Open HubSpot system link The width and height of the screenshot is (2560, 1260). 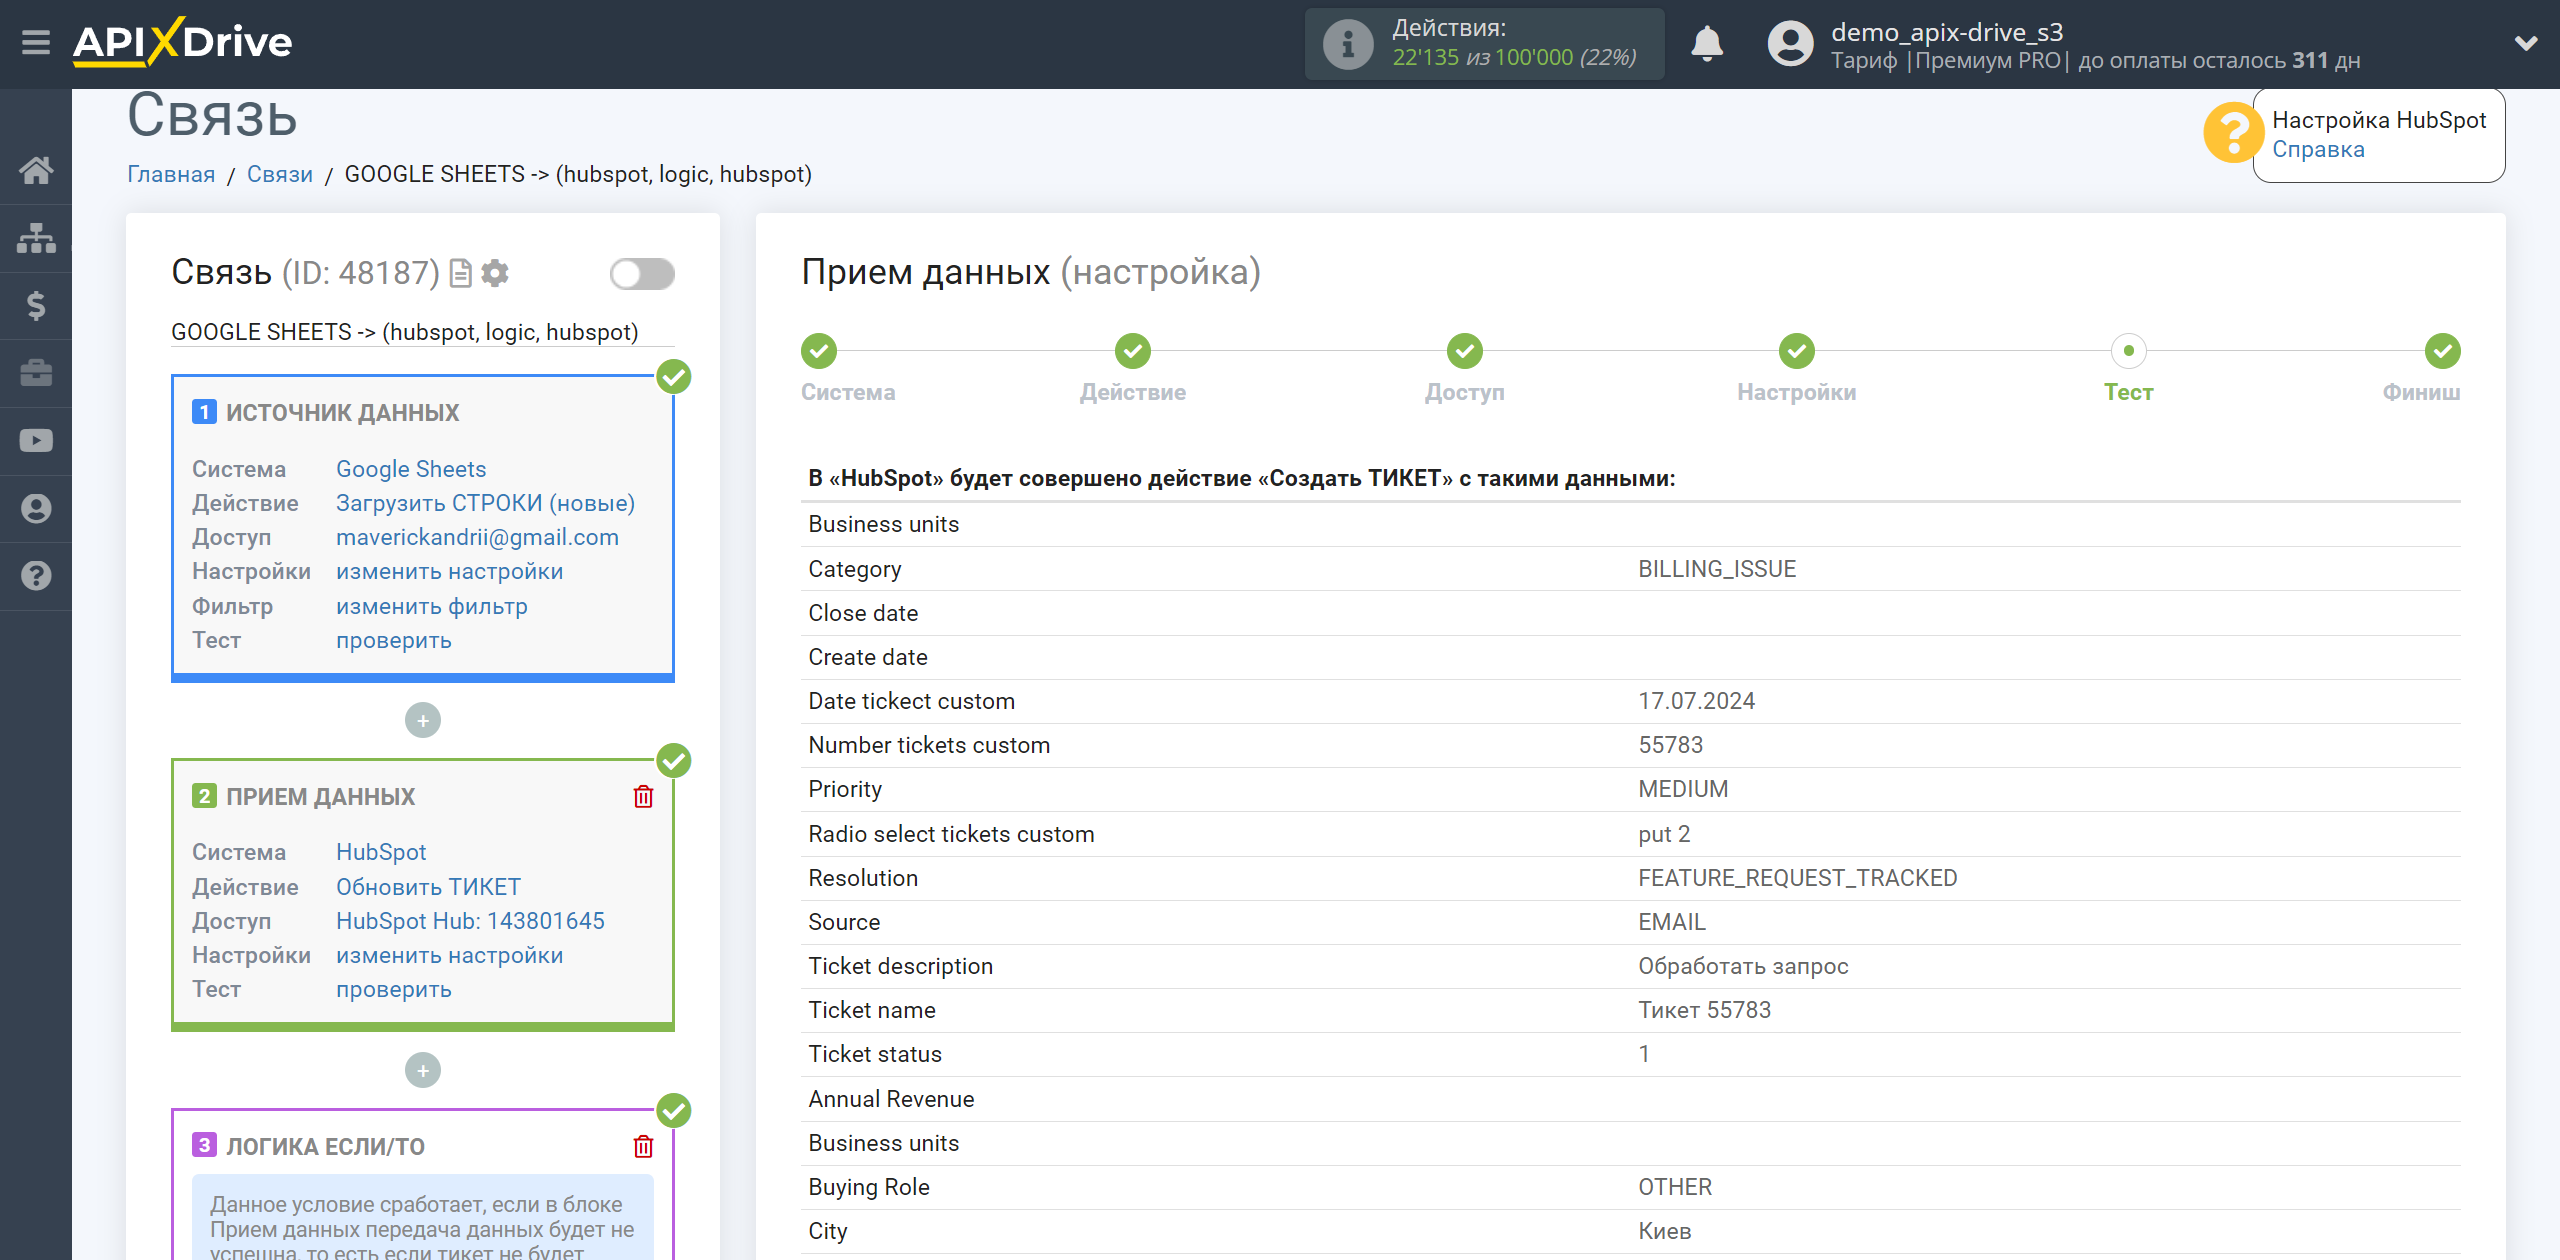pyautogui.click(x=381, y=852)
